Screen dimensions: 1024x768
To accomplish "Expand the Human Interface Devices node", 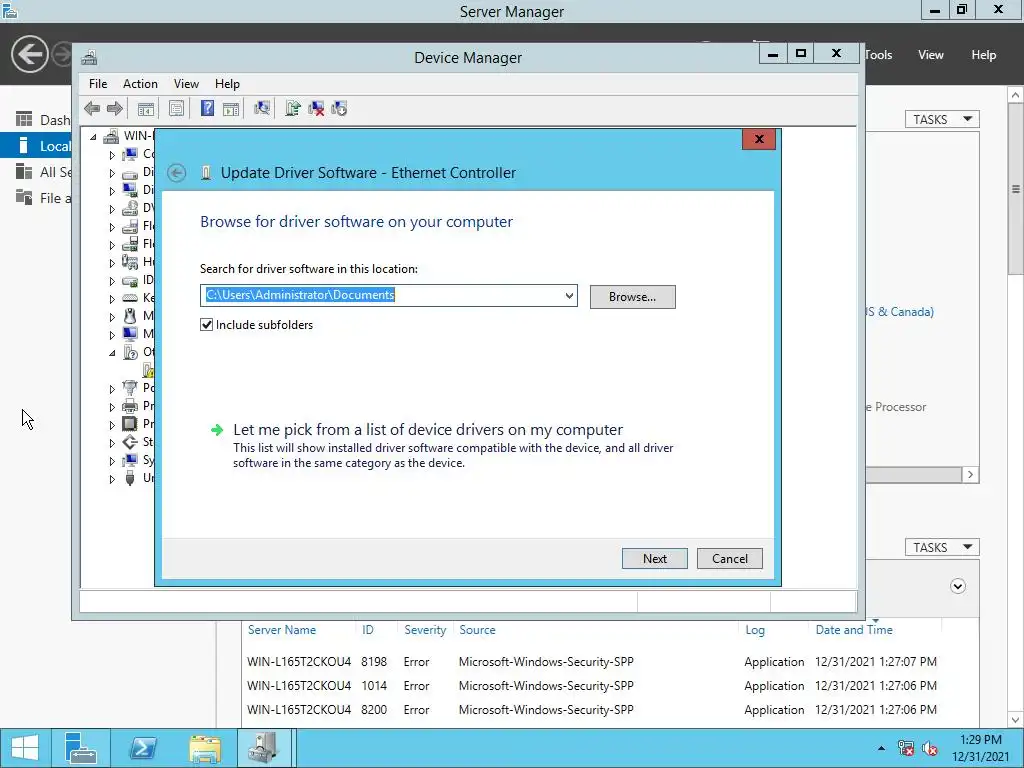I will coord(112,263).
